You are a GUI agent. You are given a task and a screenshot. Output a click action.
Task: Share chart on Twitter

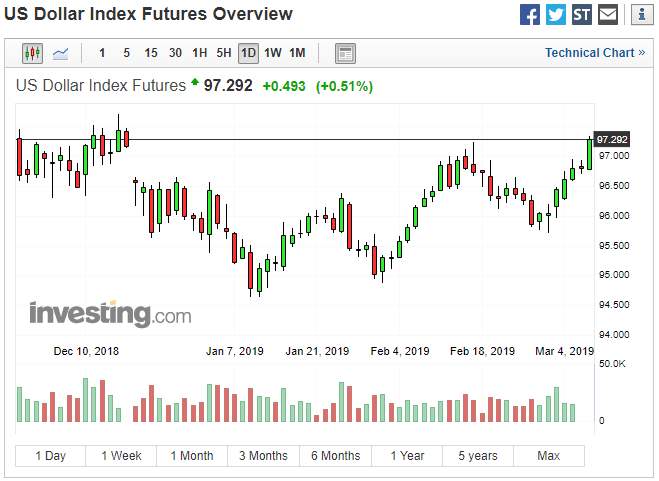556,15
